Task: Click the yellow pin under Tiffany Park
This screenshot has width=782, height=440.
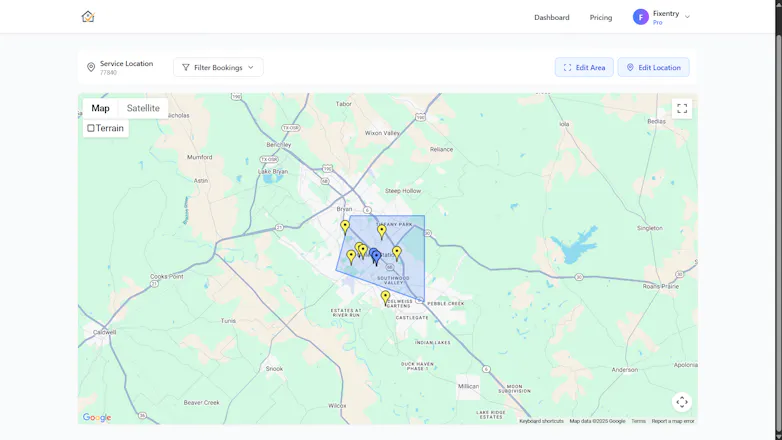Action: coord(382,231)
